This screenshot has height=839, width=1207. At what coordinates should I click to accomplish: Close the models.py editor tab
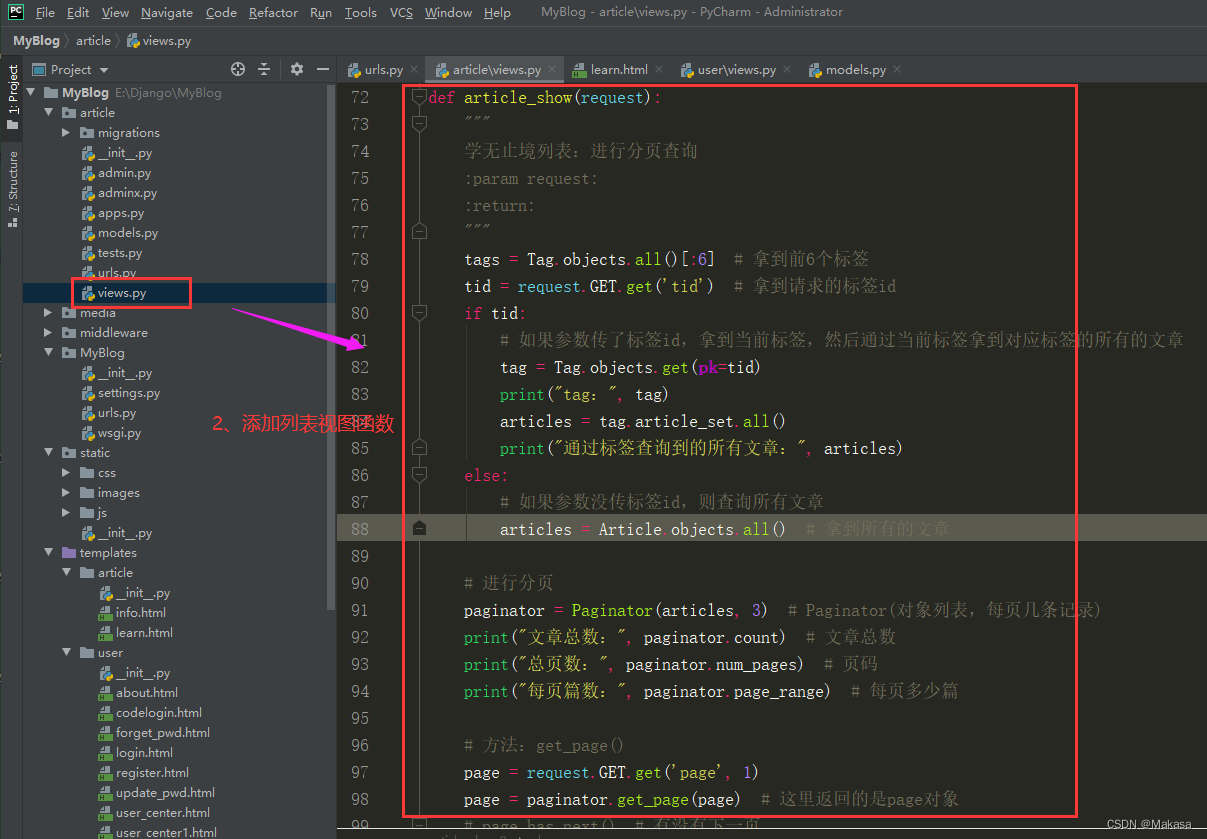(896, 70)
